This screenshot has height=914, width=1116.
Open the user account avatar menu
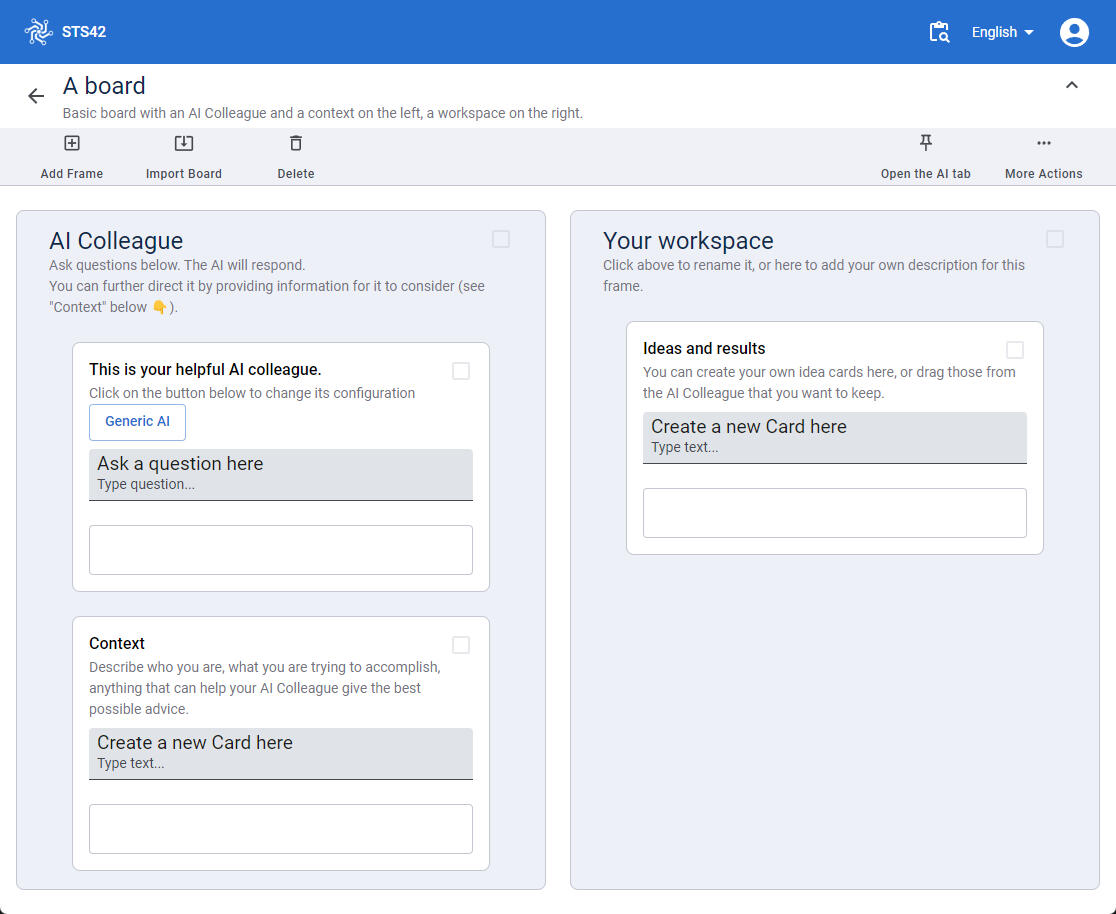click(1074, 32)
